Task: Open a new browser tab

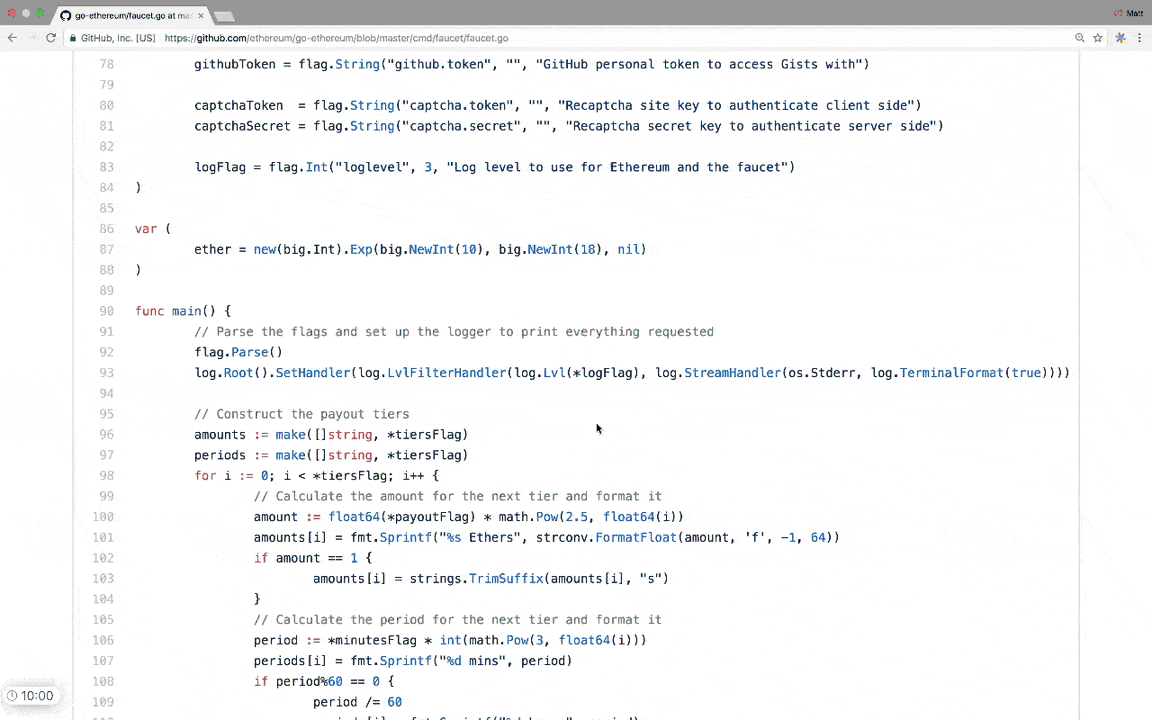Action: point(222,15)
